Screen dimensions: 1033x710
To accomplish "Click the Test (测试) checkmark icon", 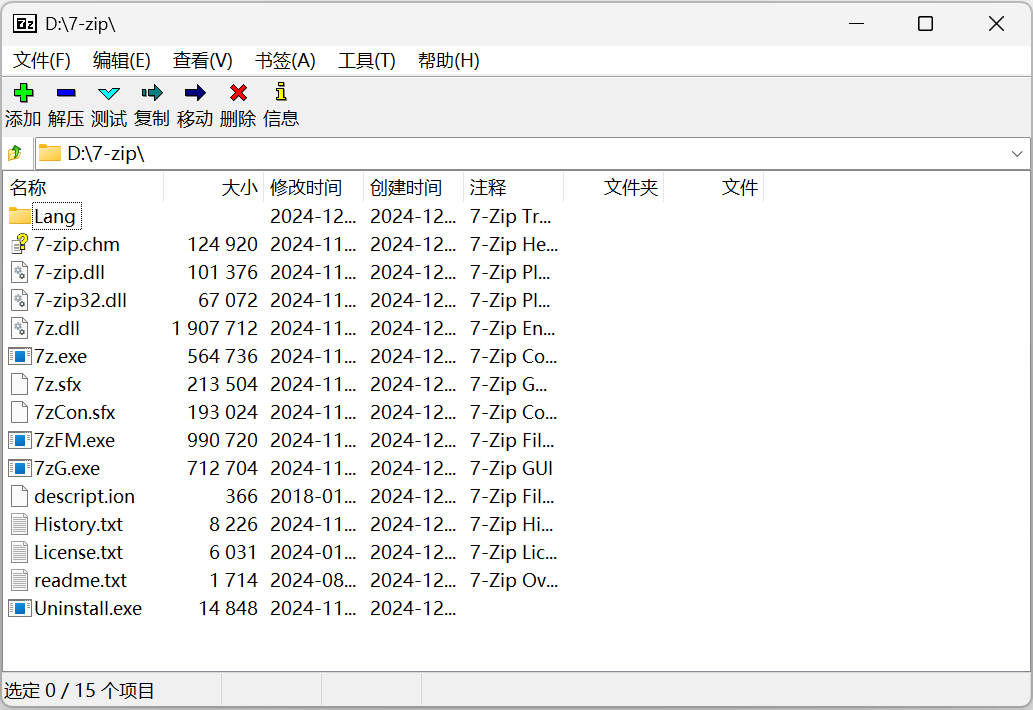I will click(109, 93).
